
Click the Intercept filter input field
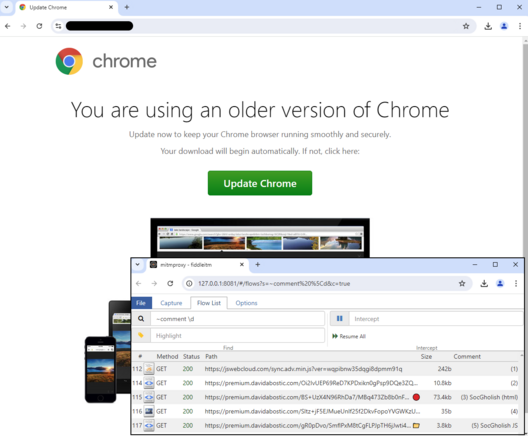[x=436, y=318]
